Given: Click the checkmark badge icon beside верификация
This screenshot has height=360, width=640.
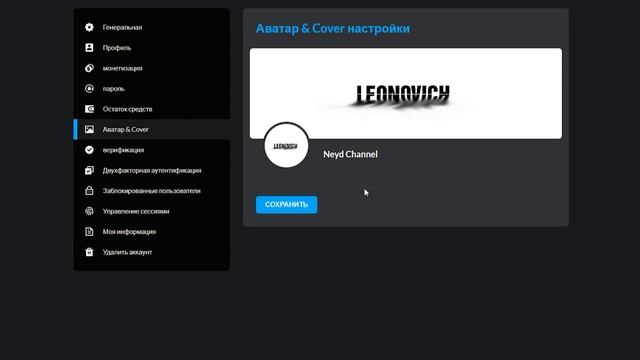Looking at the screenshot, I should tap(89, 149).
